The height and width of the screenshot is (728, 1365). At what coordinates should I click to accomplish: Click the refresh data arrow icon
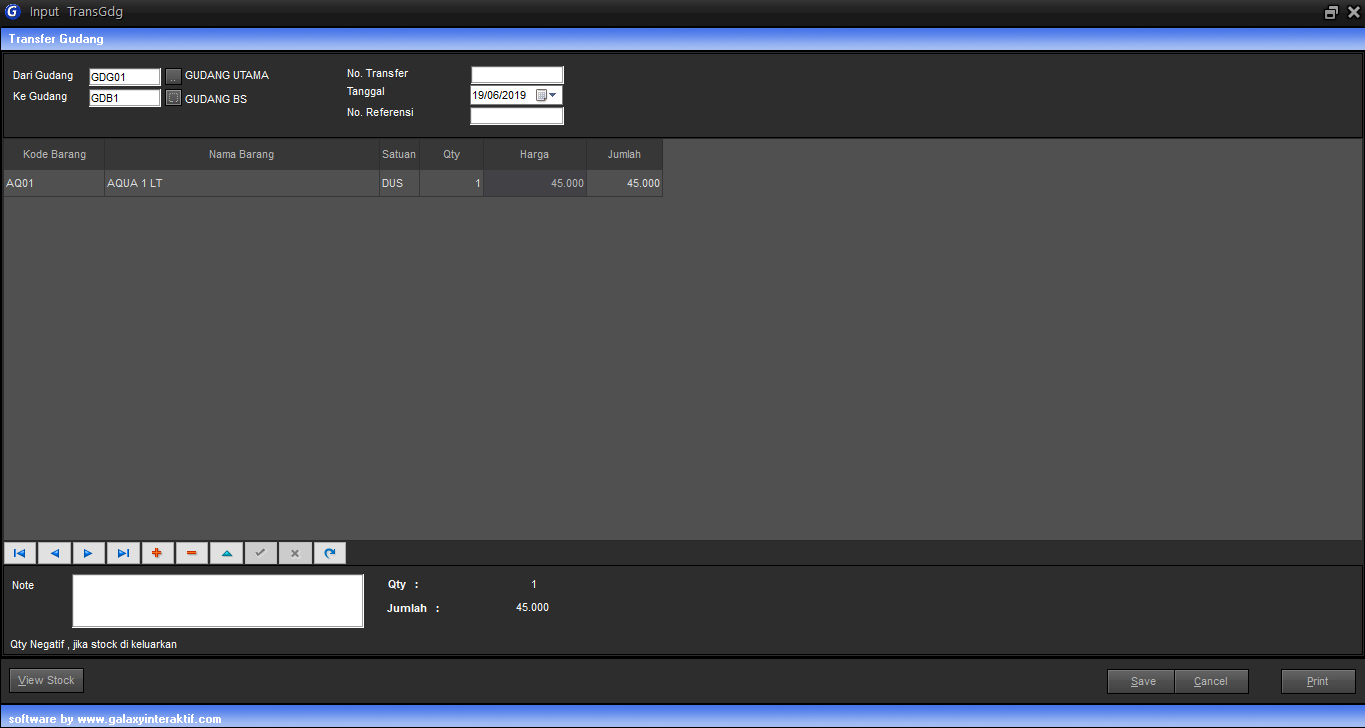(329, 553)
